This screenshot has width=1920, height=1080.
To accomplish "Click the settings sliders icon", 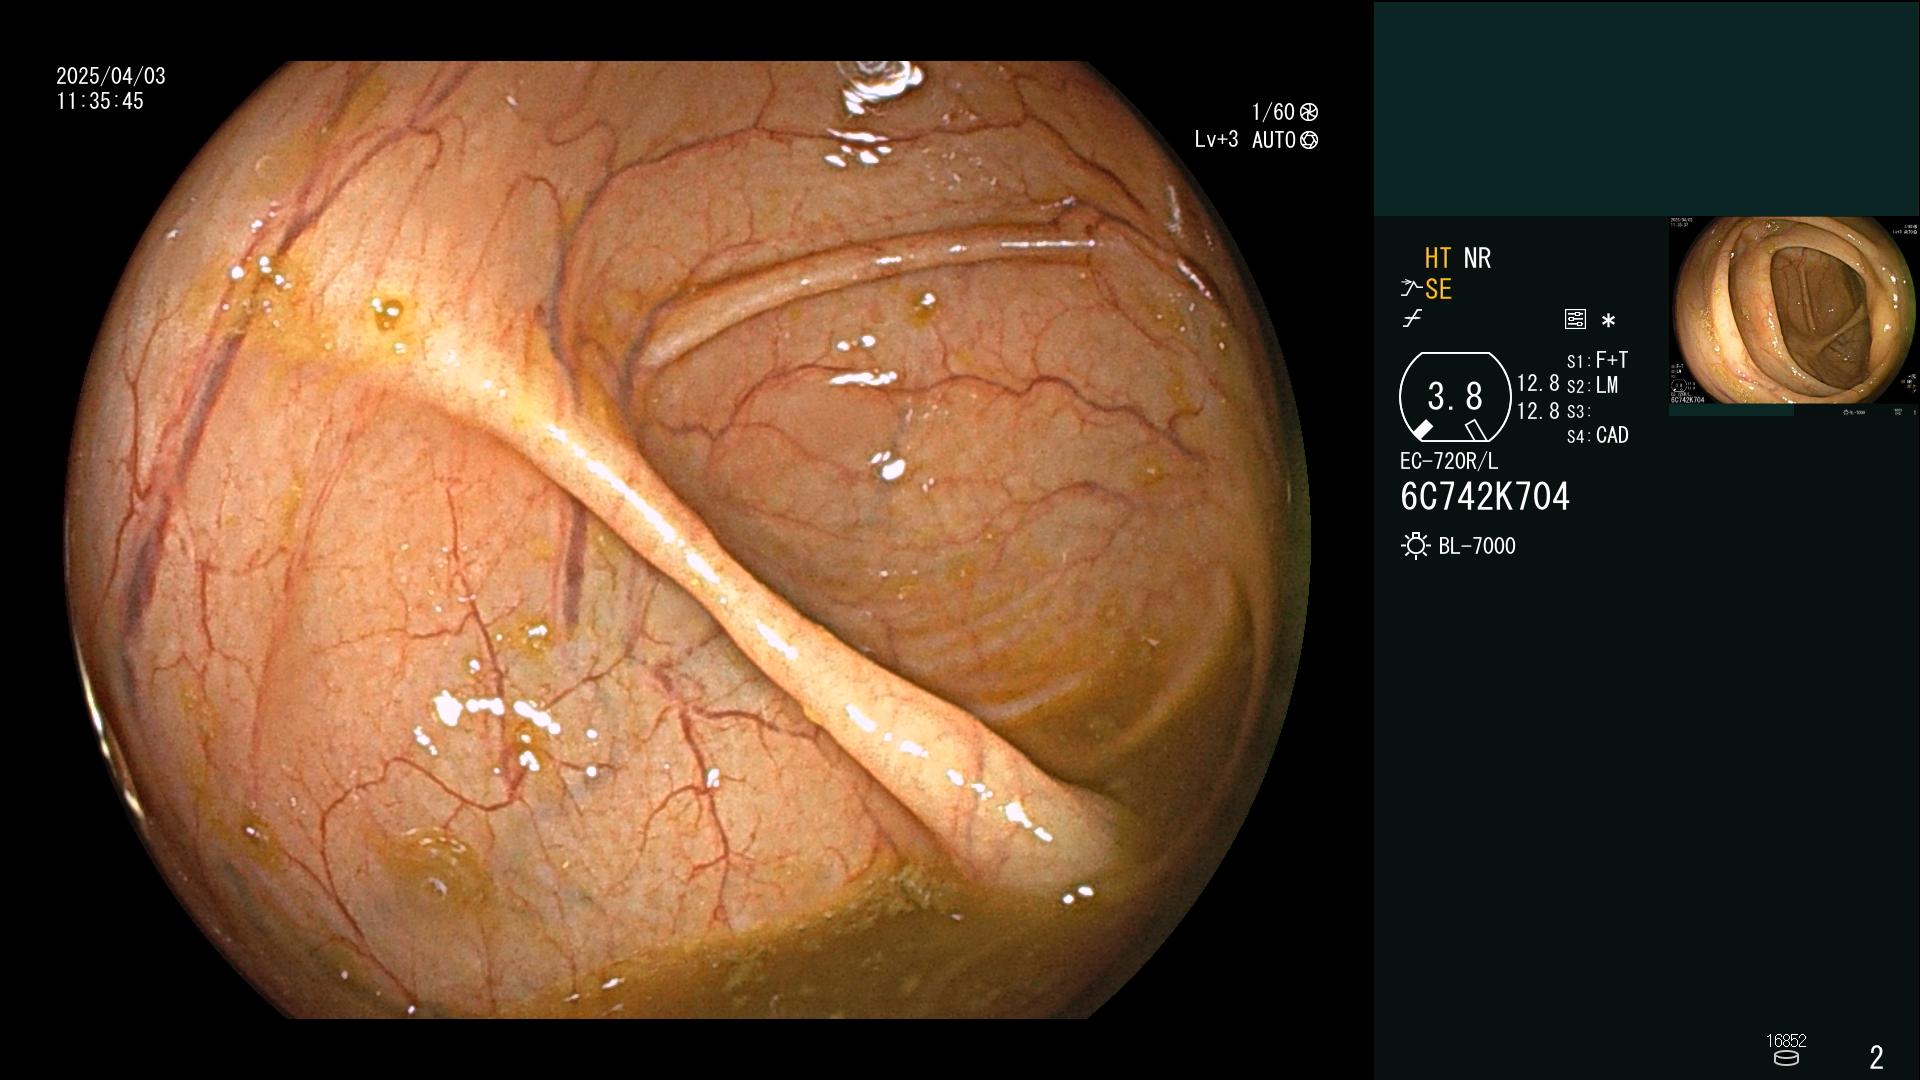I will [x=1575, y=319].
